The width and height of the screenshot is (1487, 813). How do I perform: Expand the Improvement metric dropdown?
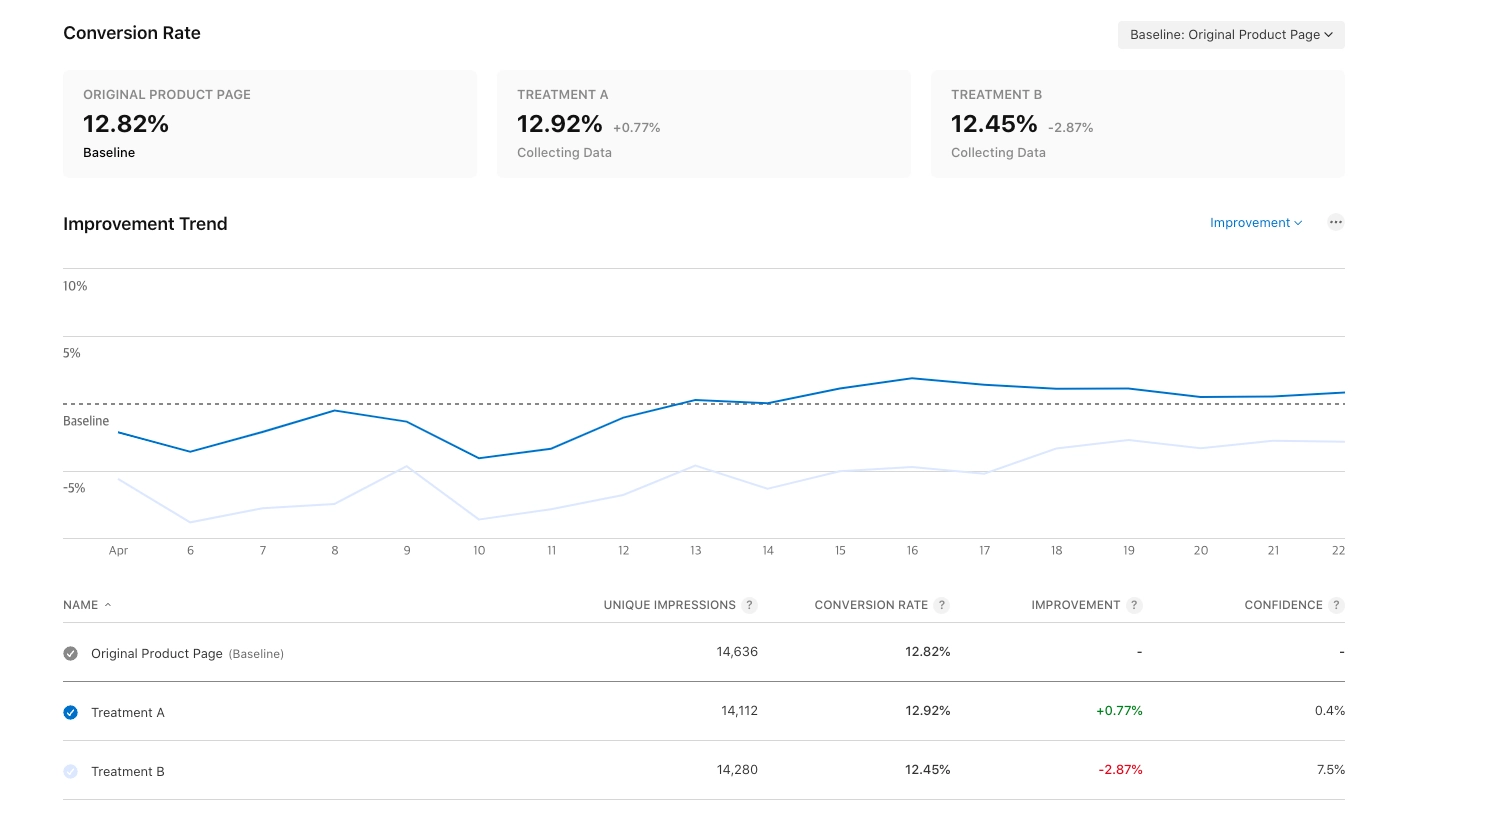point(1256,223)
